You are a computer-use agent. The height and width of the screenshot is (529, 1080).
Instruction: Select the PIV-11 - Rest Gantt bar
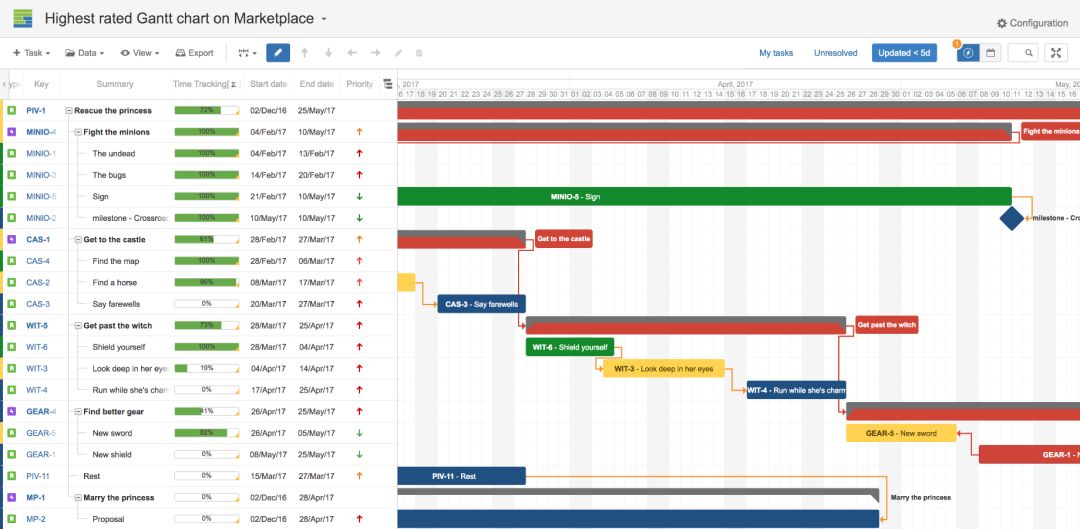click(x=461, y=476)
